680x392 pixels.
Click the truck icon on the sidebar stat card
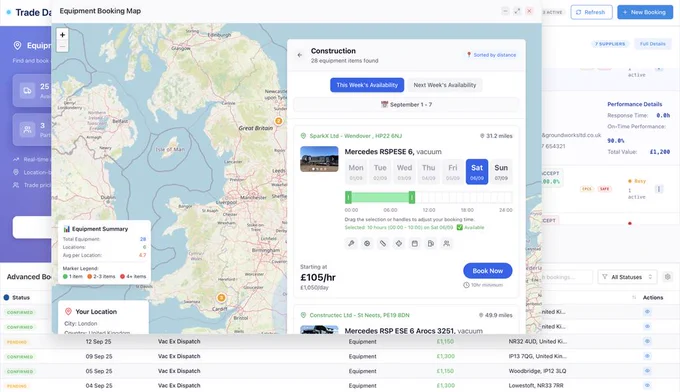(x=27, y=91)
